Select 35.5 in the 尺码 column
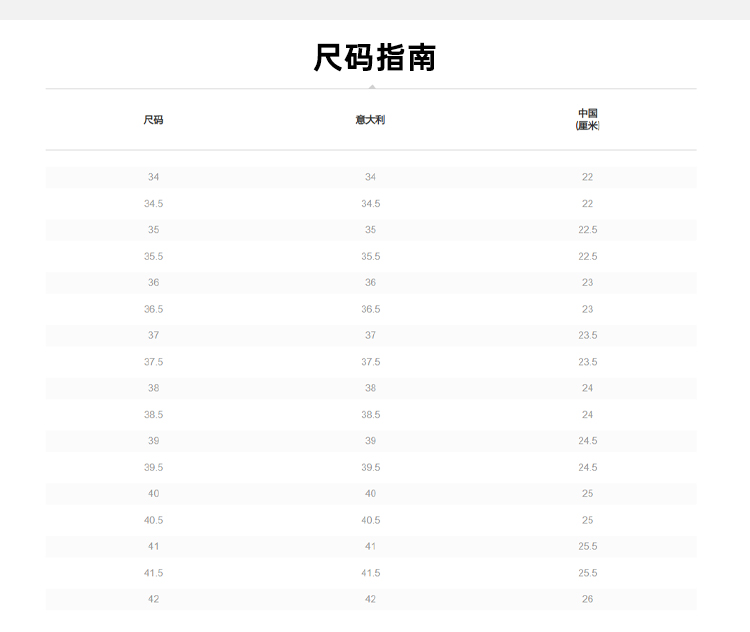Viewport: 750px width, 632px height. pos(153,257)
